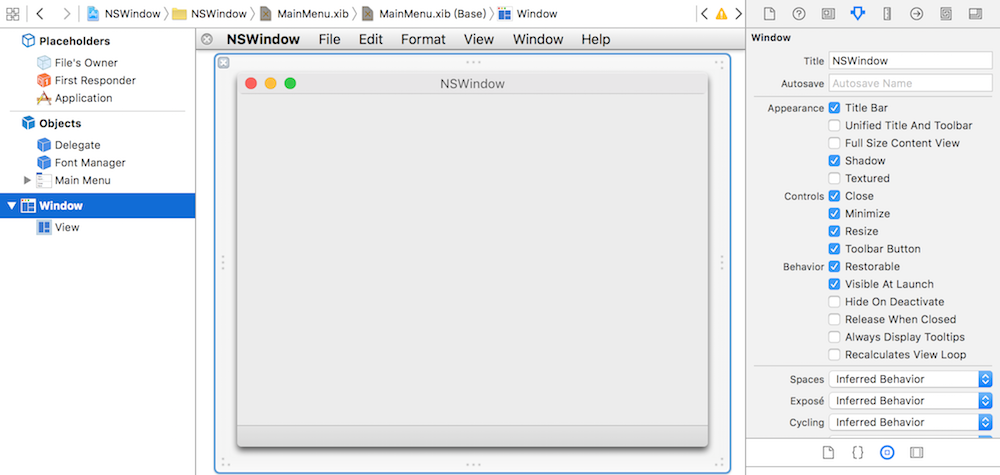Enable Unified Title And Toolbar
1000x475 pixels.
834,126
